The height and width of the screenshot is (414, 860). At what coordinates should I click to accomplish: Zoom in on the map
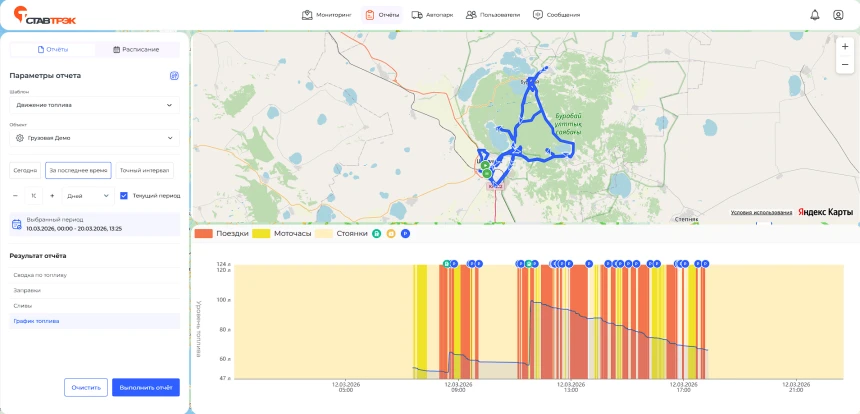coord(845,45)
